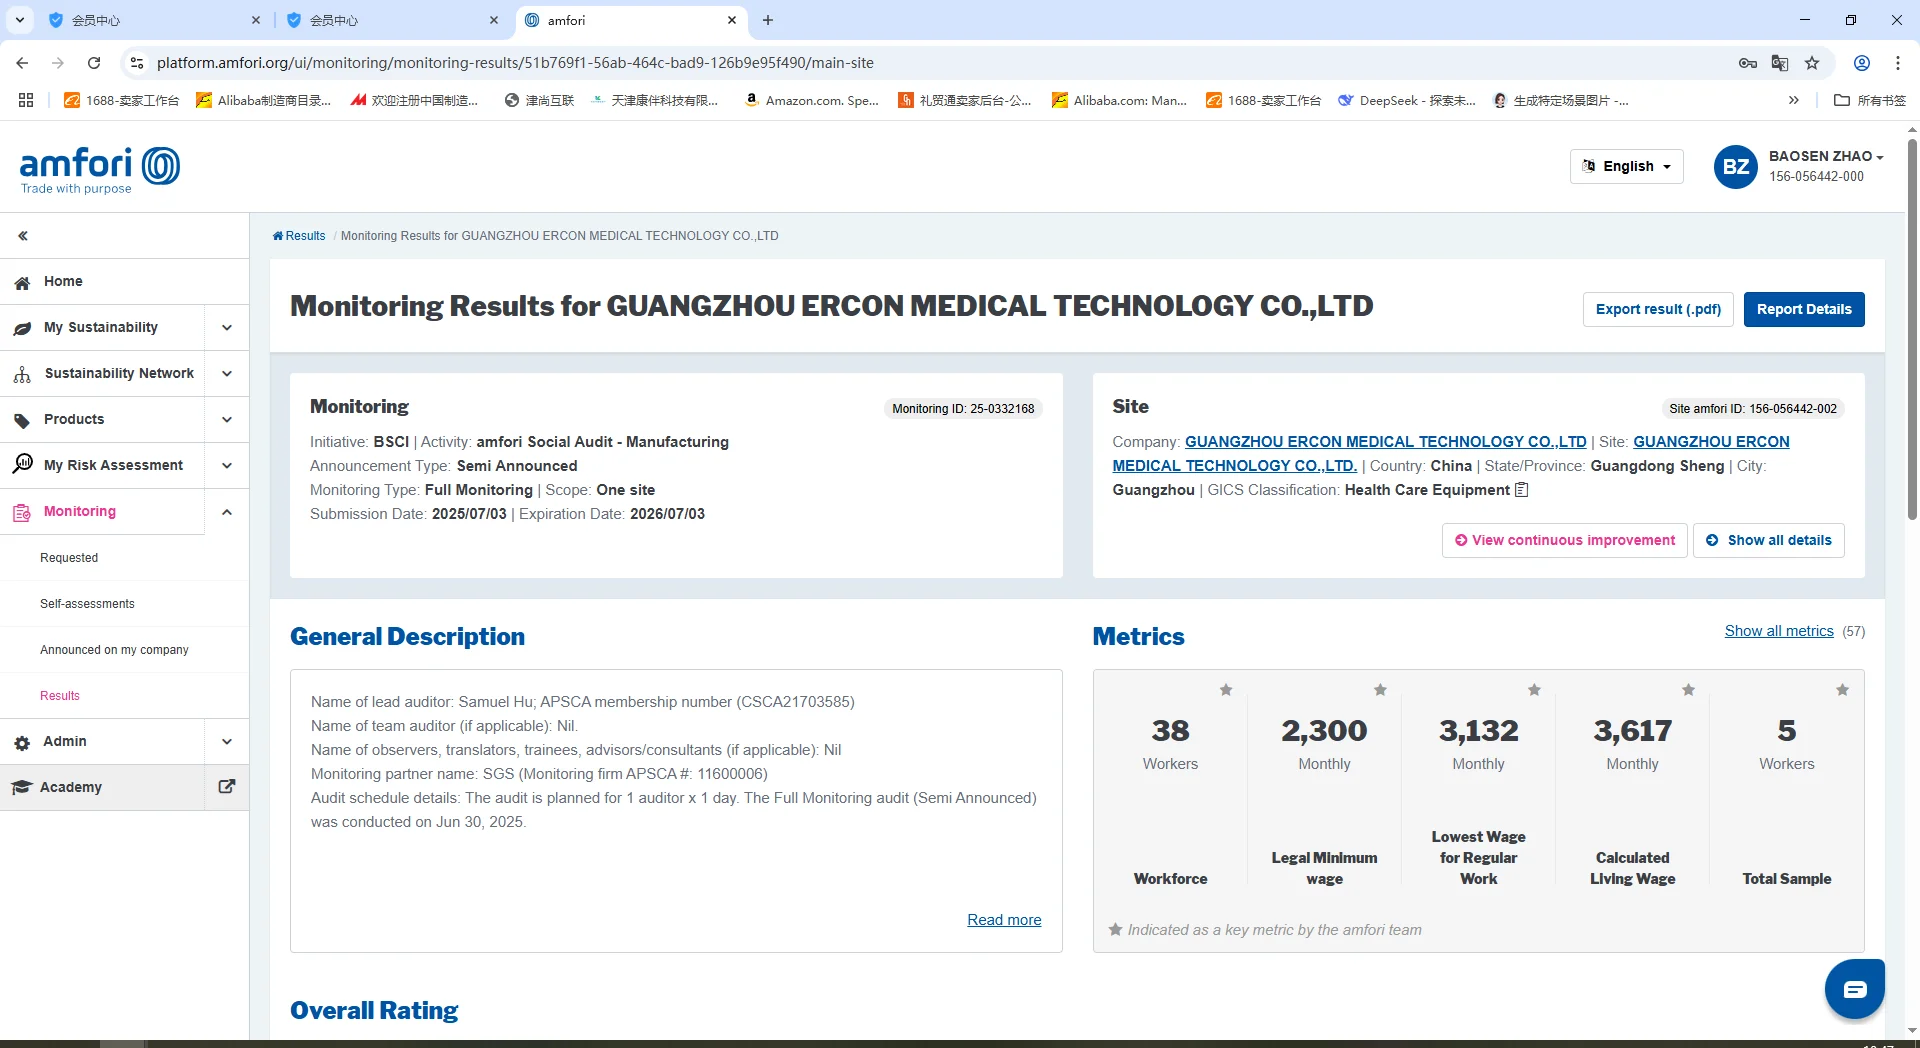Screen dimensions: 1920x1048
Task: Expand the My Sustainability menu
Action: pyautogui.click(x=227, y=327)
